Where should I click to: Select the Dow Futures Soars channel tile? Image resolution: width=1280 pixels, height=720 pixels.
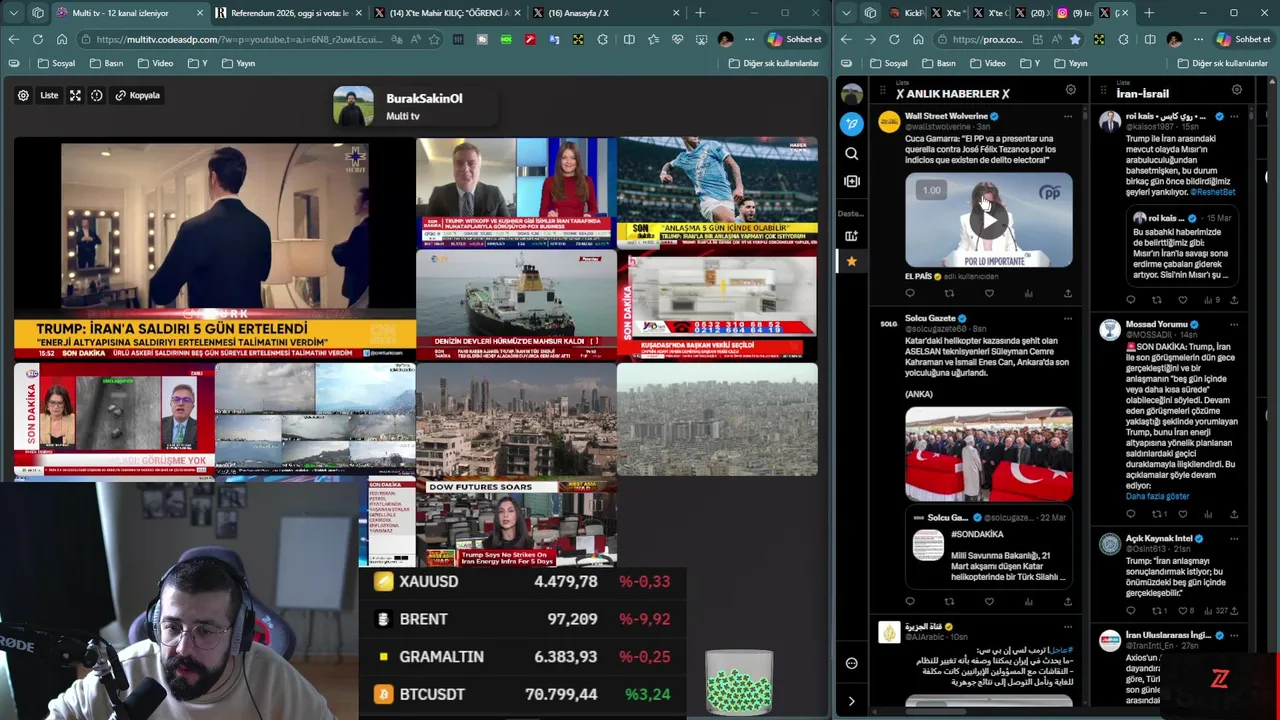tap(516, 523)
